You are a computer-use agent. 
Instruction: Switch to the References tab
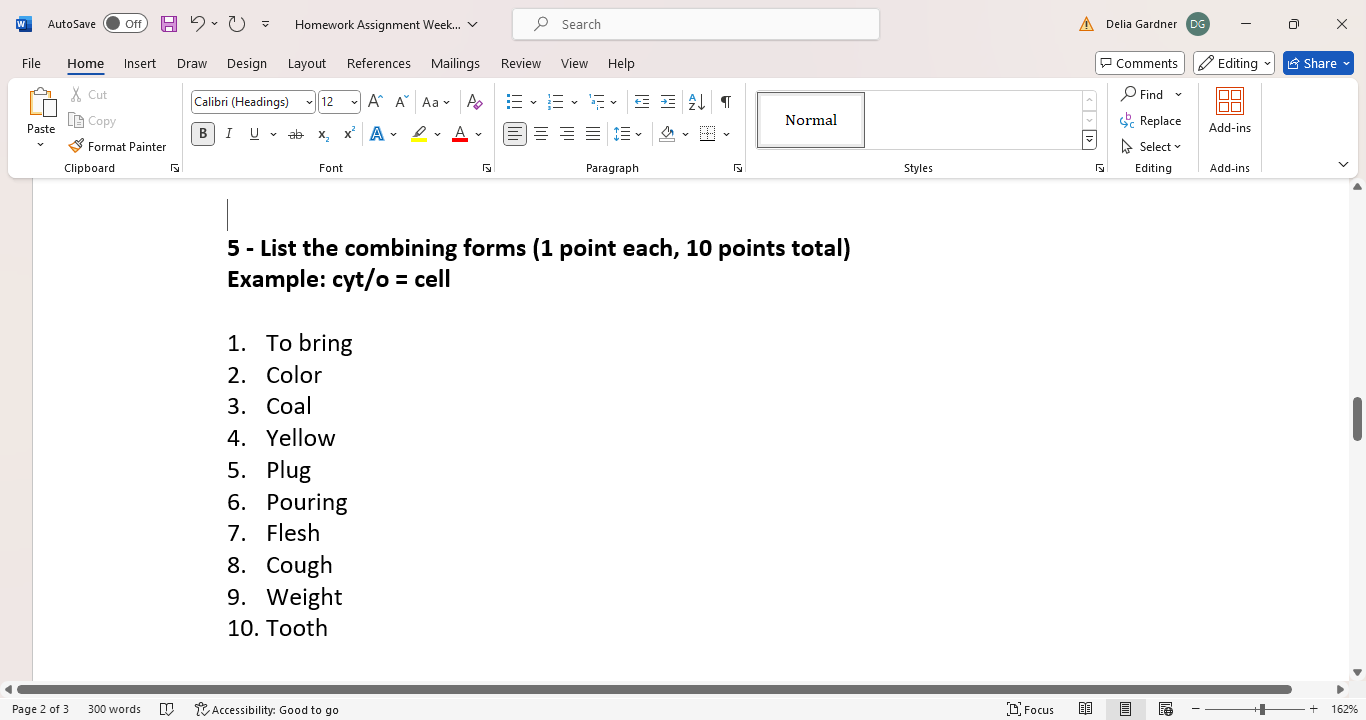[x=379, y=63]
